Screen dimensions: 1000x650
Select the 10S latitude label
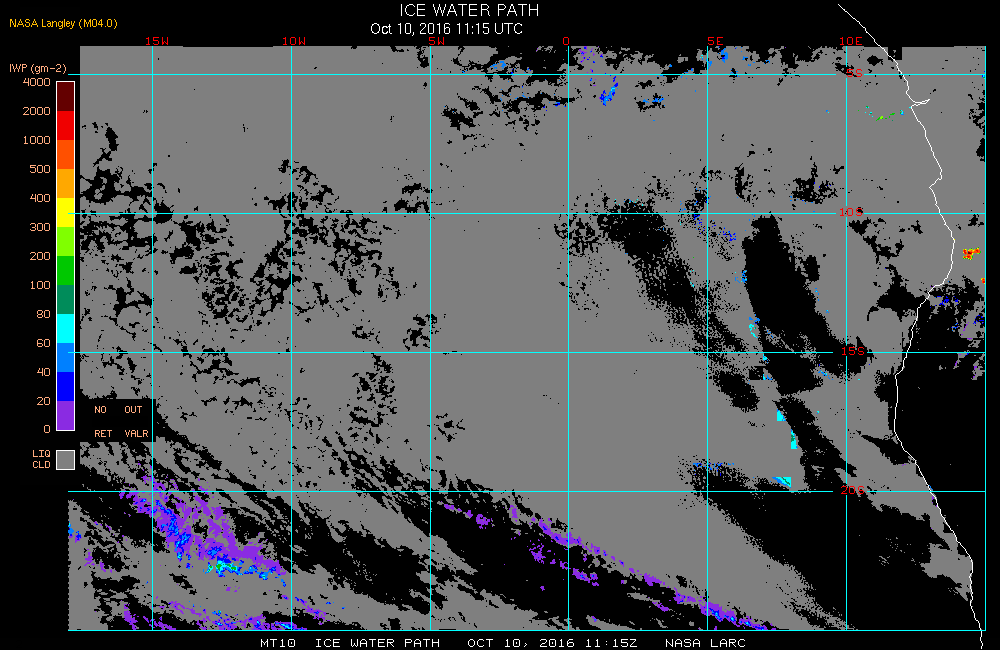pos(851,212)
